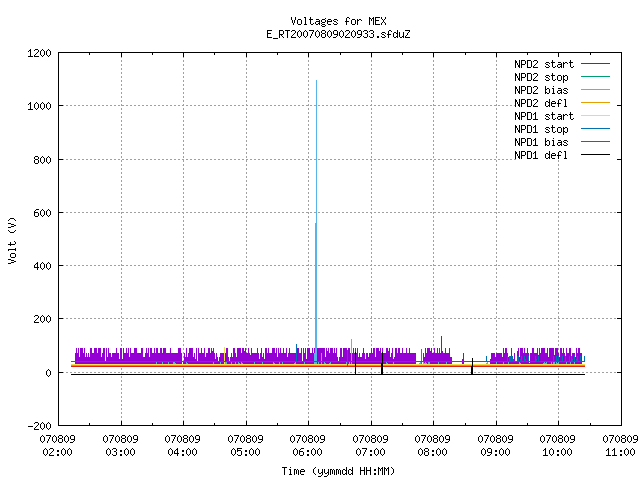Image resolution: width=640 pixels, height=480 pixels.
Task: Click the 'NPD1 stop' legend label
Action: click(541, 129)
